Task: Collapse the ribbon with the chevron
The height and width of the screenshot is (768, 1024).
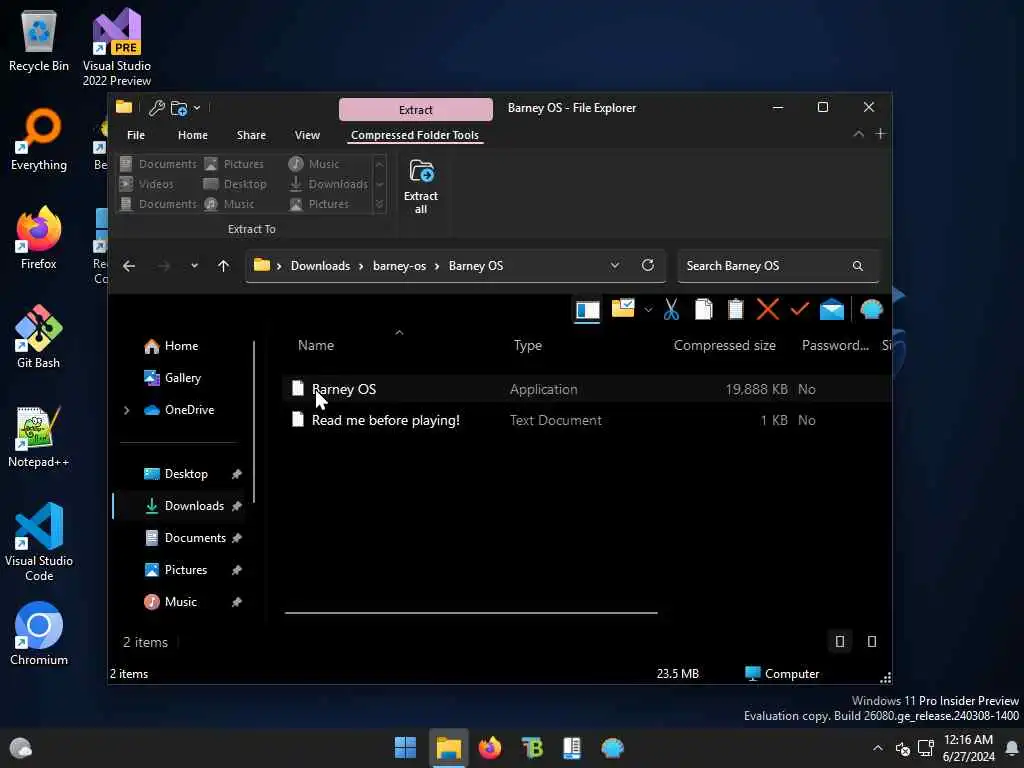Action: coord(858,135)
